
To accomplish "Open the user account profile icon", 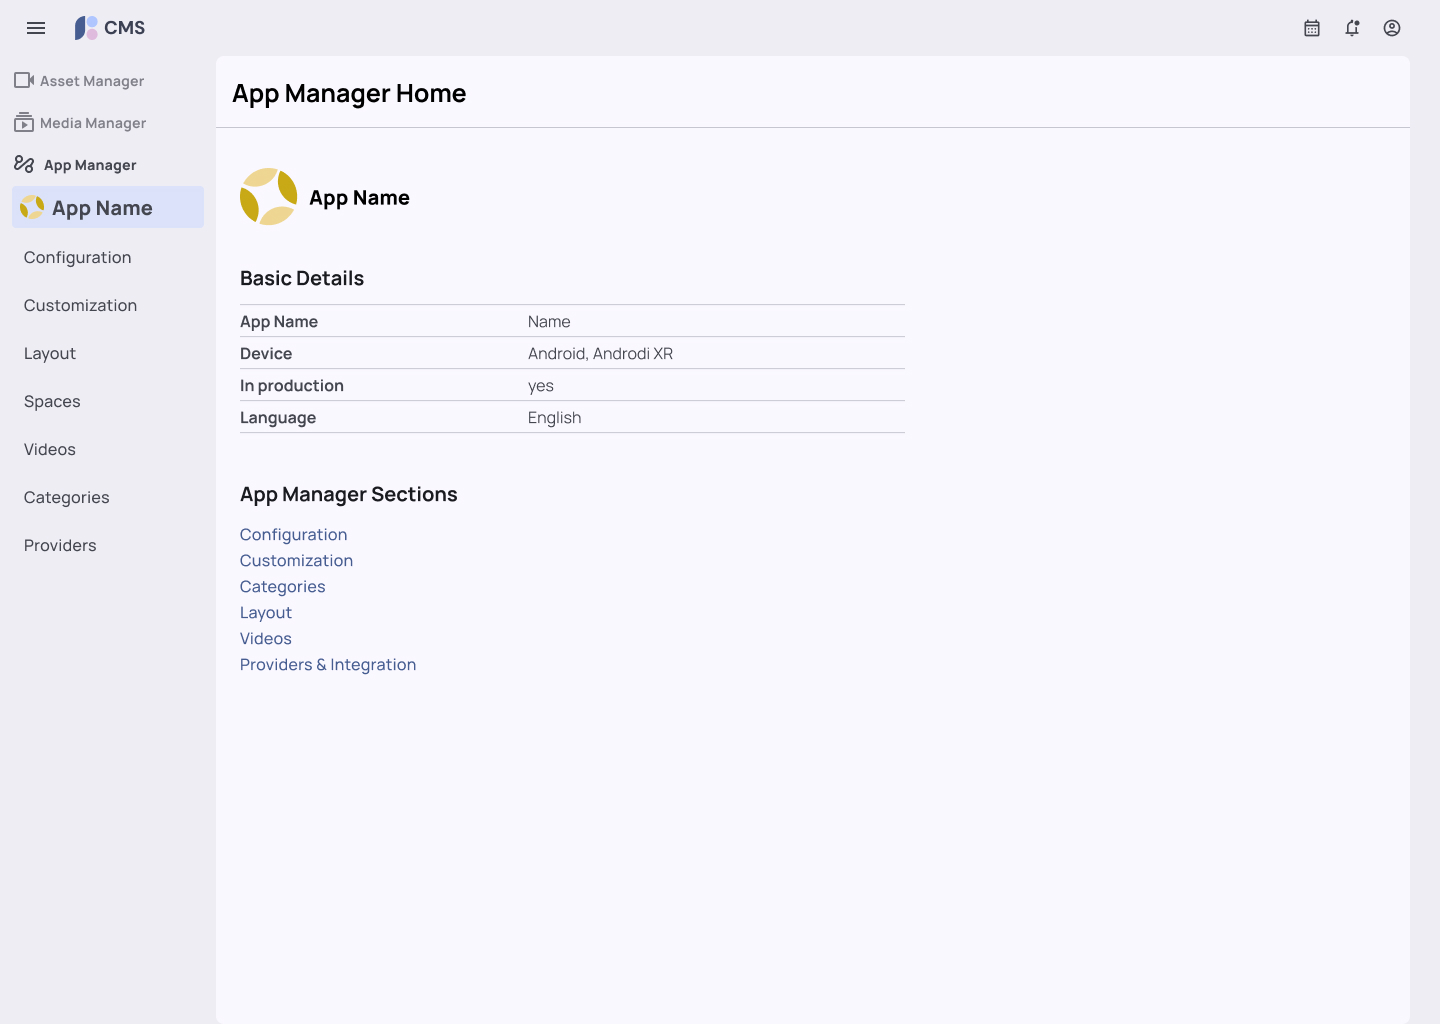I will pos(1392,28).
